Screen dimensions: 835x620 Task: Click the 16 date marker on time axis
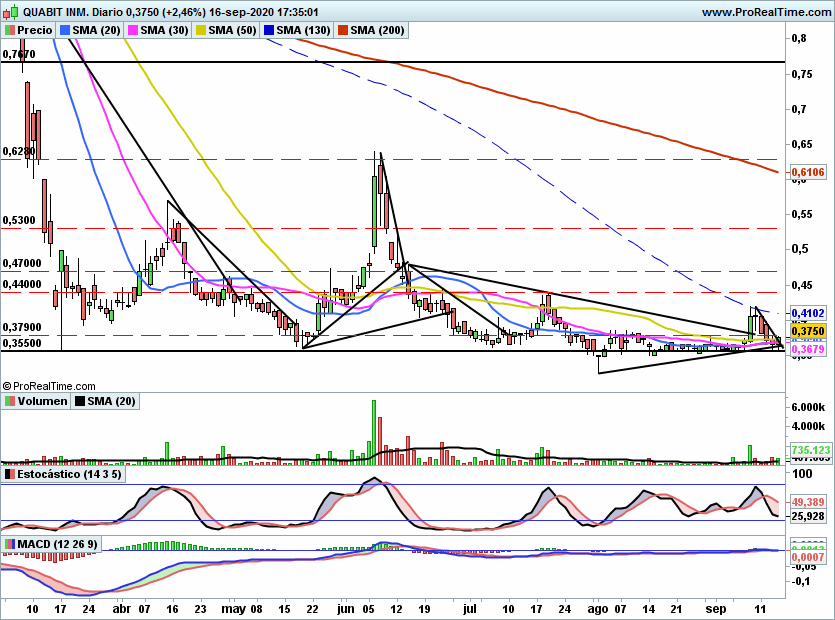[172, 609]
